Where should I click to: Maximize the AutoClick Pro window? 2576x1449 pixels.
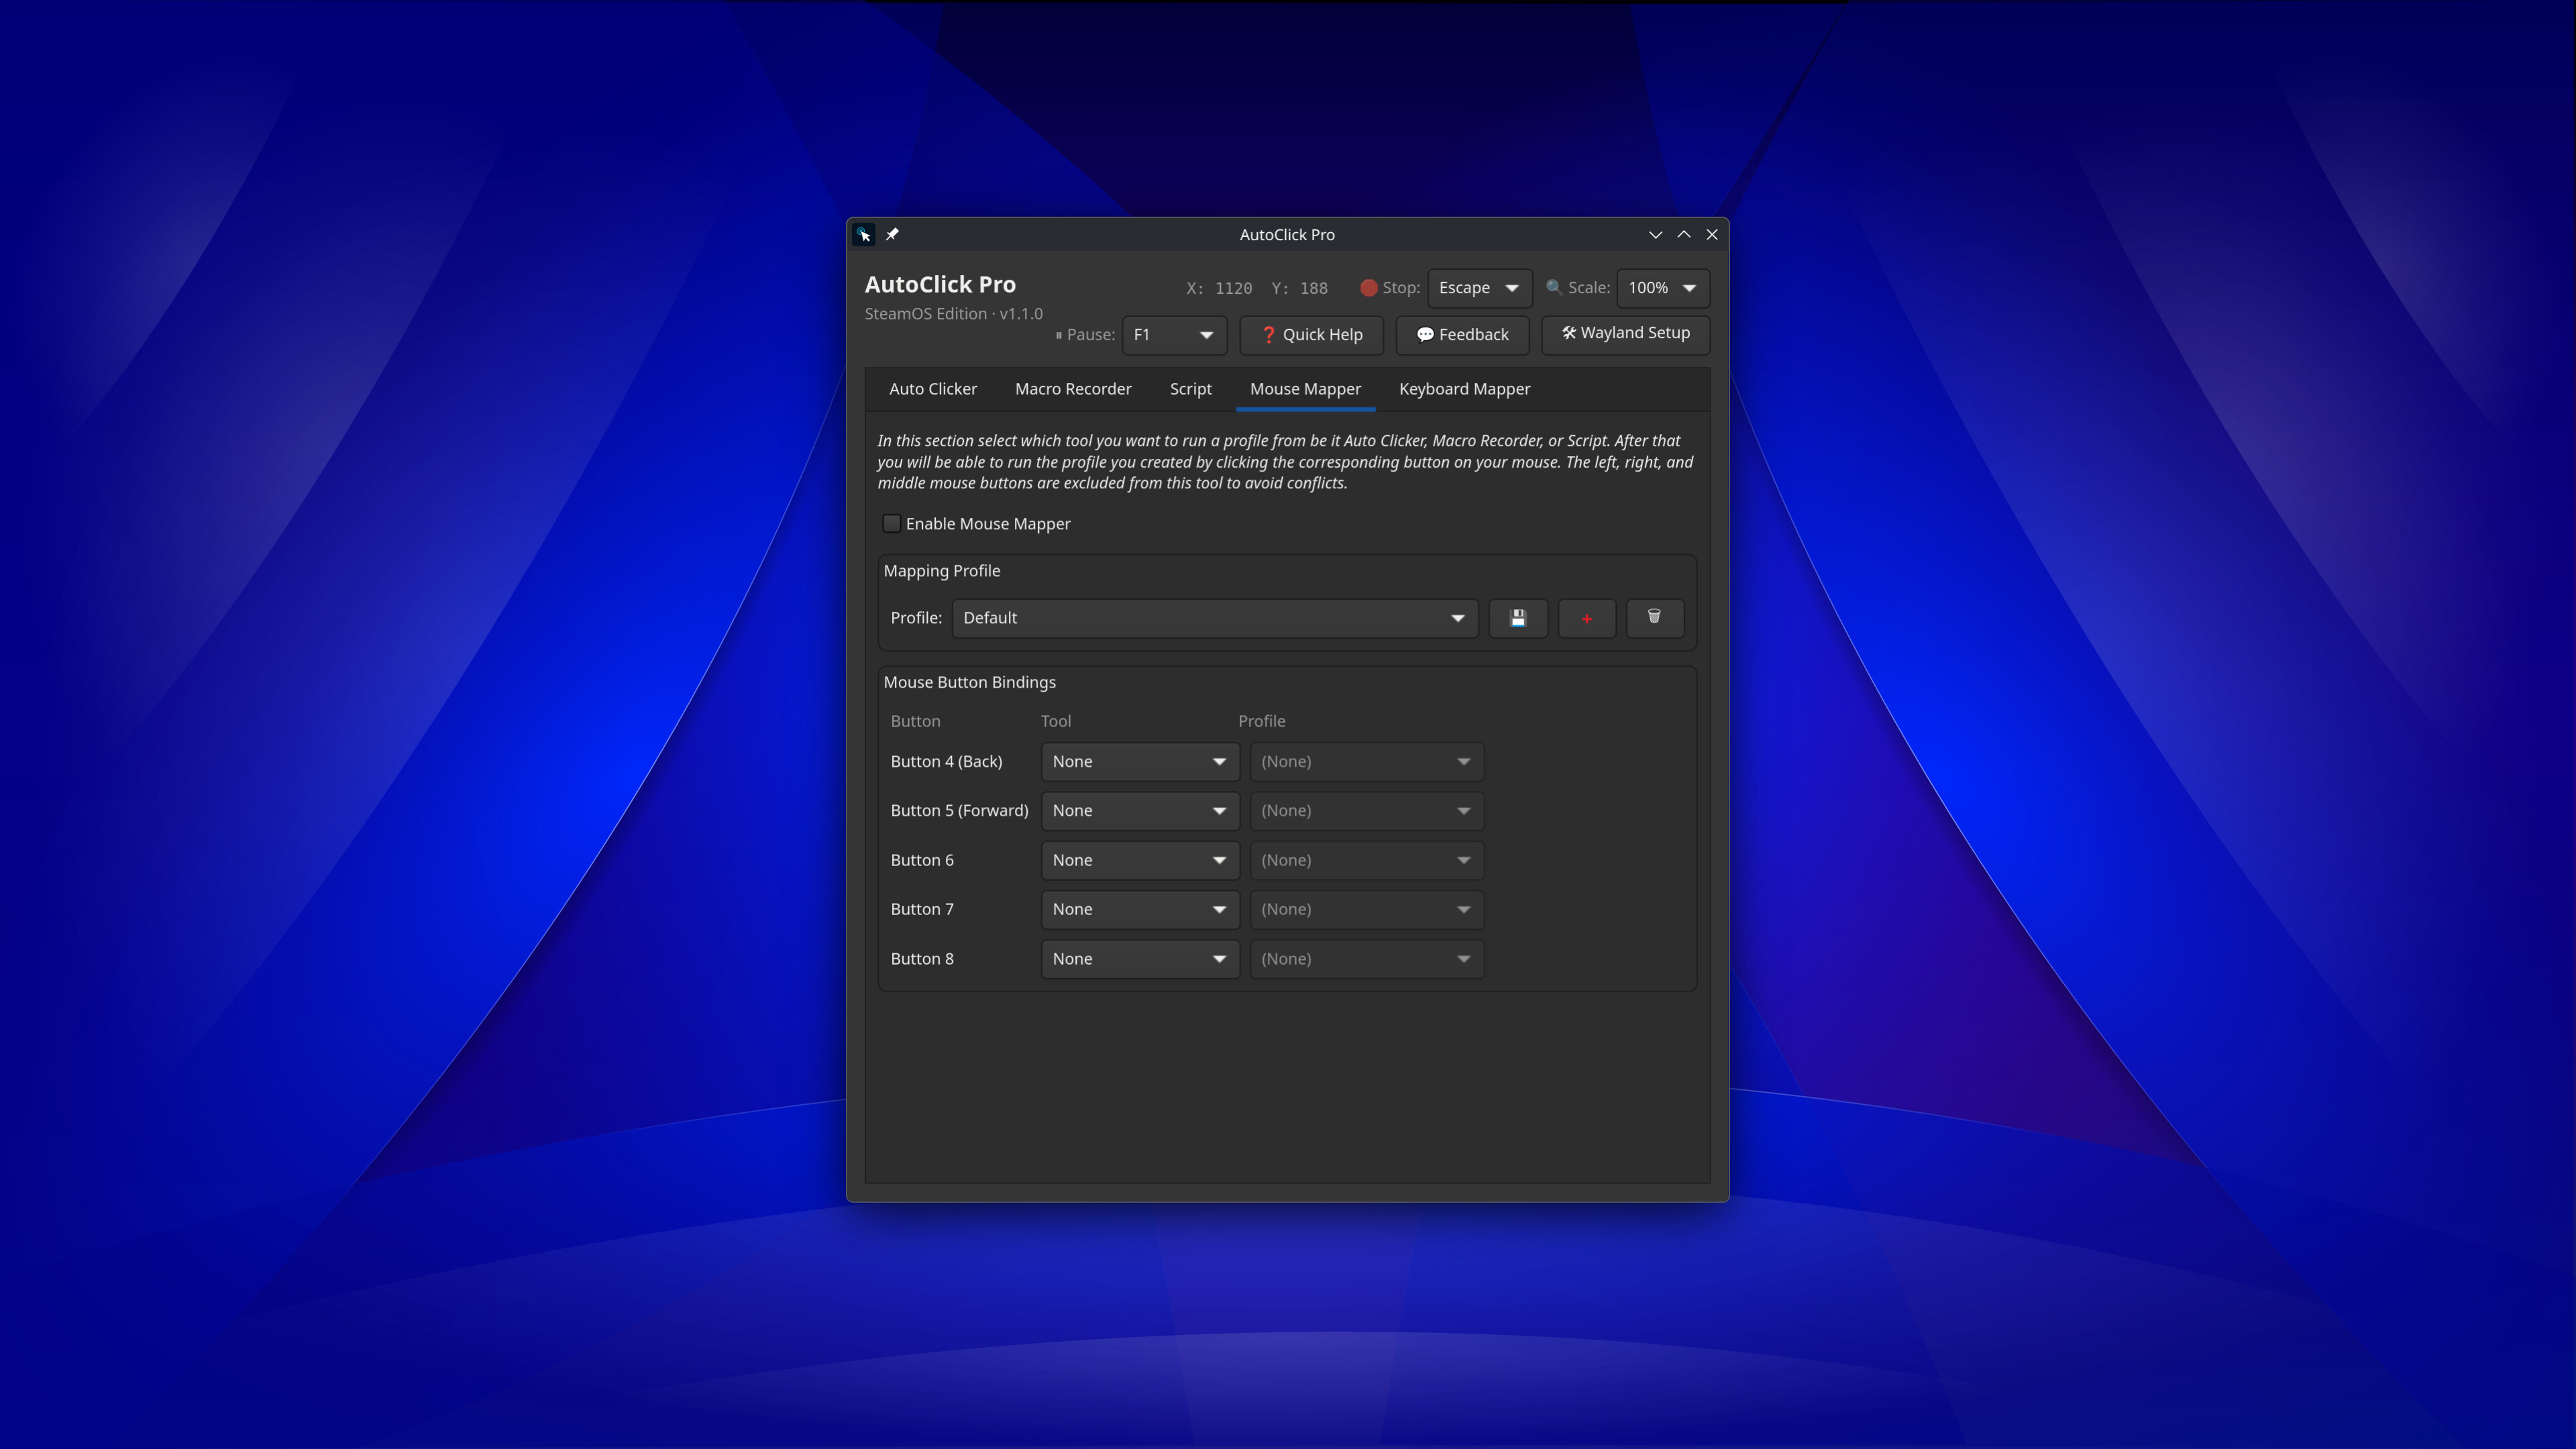coord(1684,234)
